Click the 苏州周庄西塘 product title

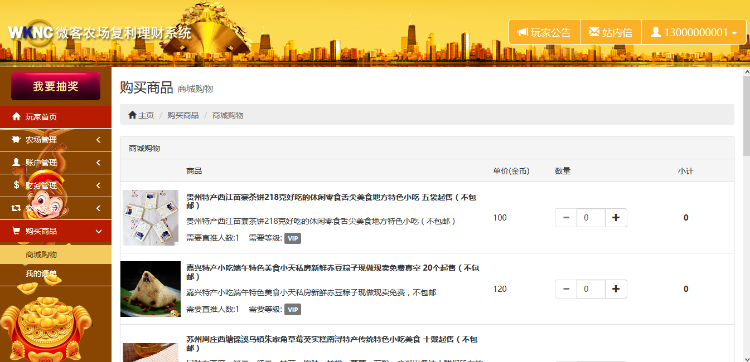[x=331, y=344]
